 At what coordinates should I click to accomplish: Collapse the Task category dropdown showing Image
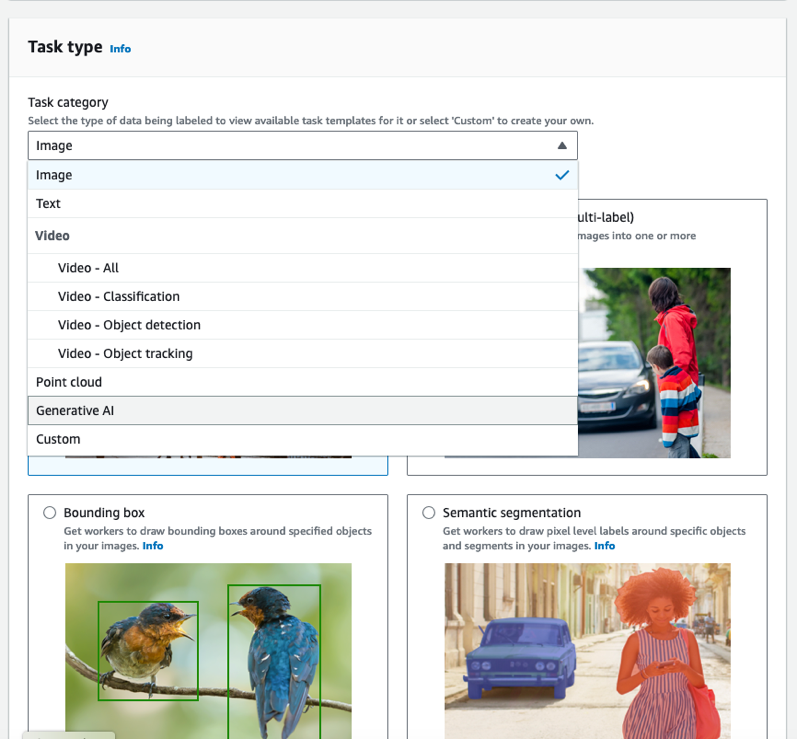(302, 145)
